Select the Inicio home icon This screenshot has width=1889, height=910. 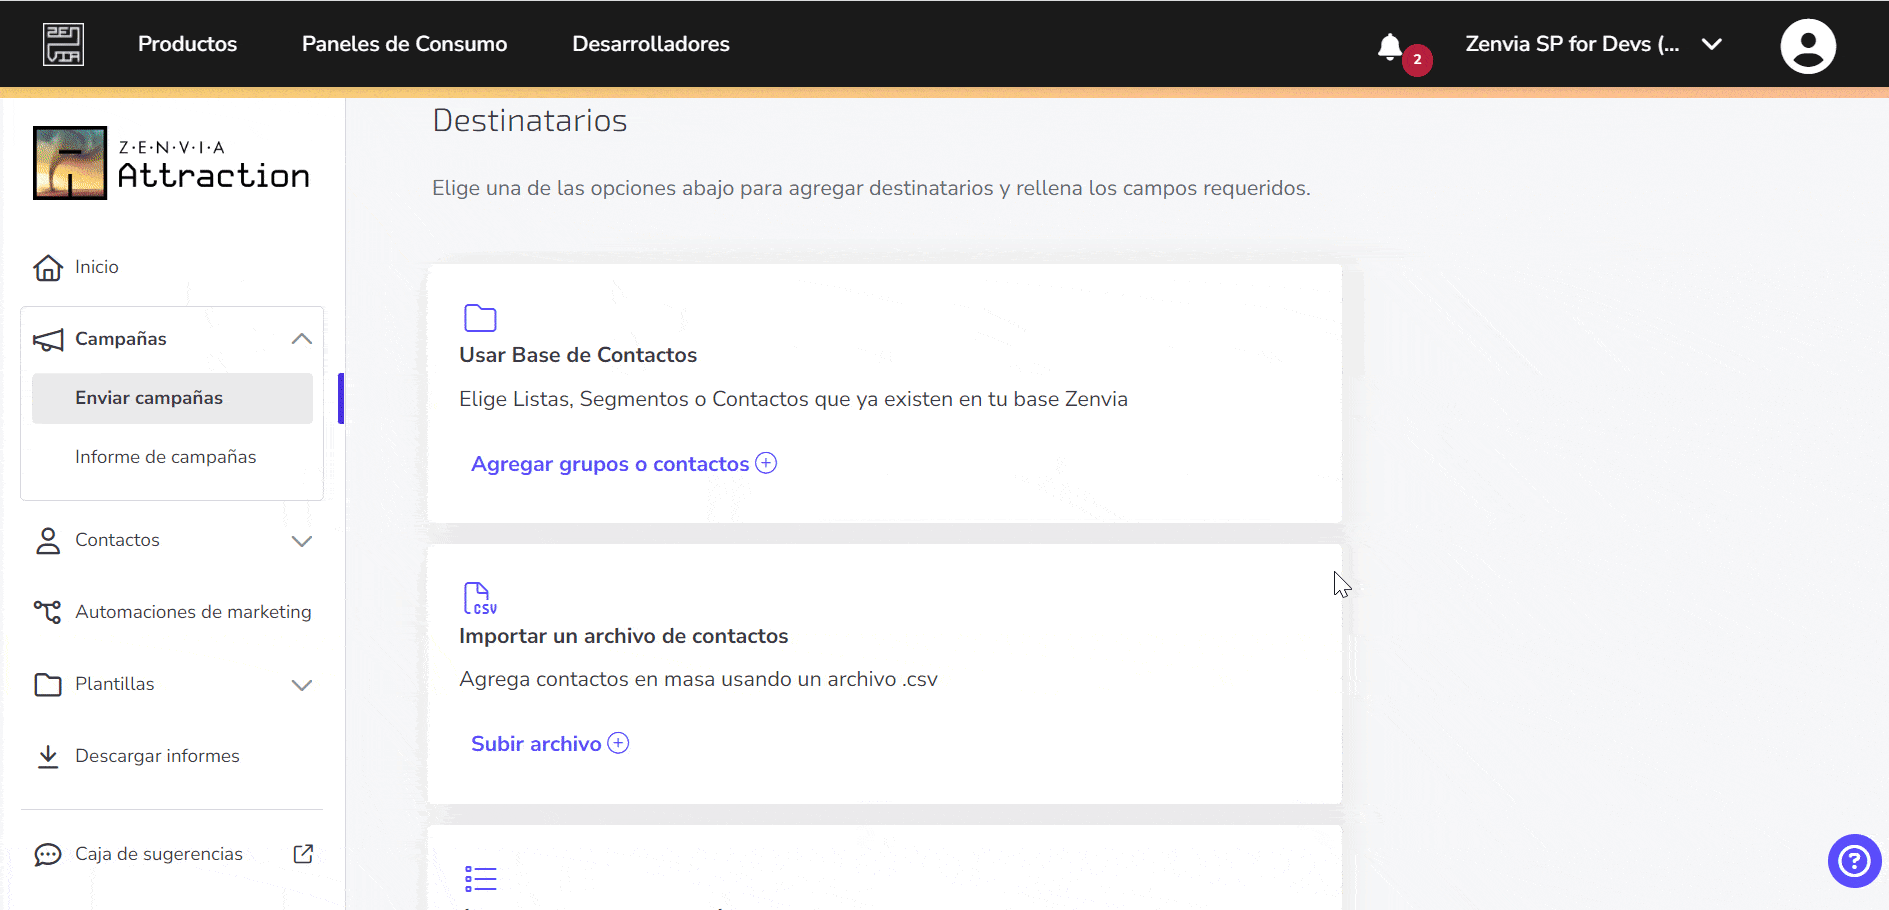click(x=47, y=267)
